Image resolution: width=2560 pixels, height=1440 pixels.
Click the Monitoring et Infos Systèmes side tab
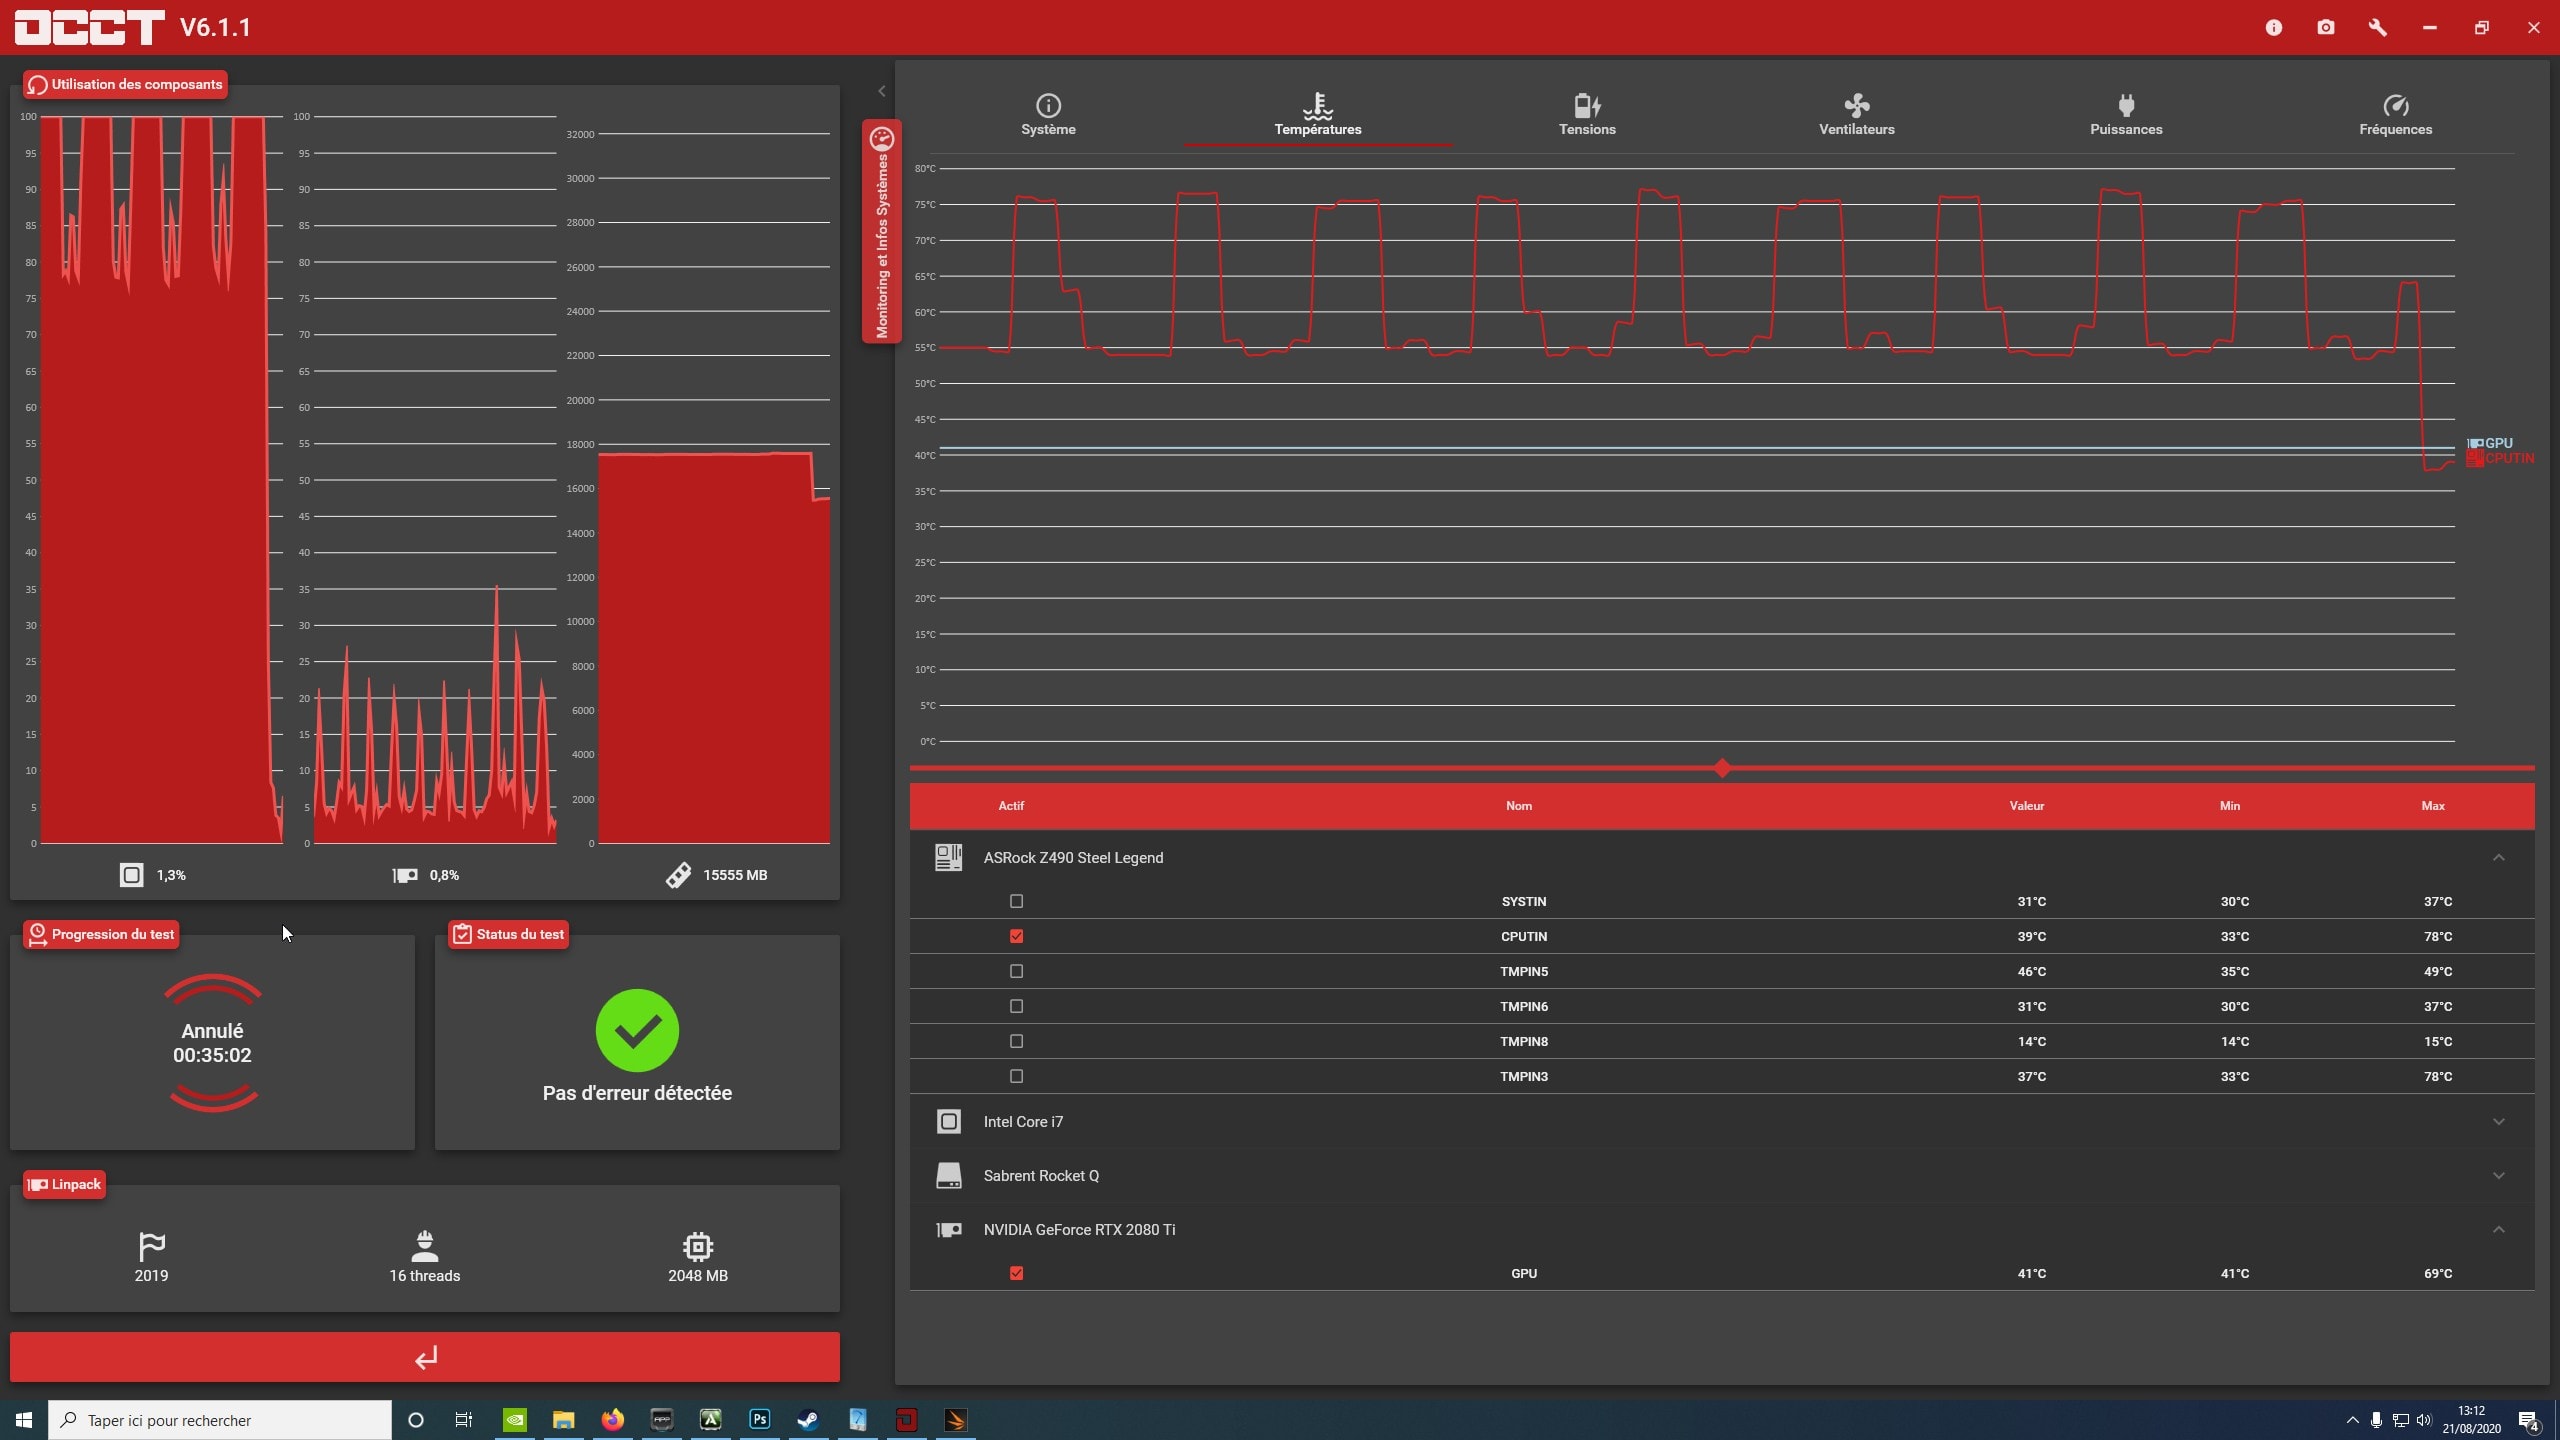(881, 231)
